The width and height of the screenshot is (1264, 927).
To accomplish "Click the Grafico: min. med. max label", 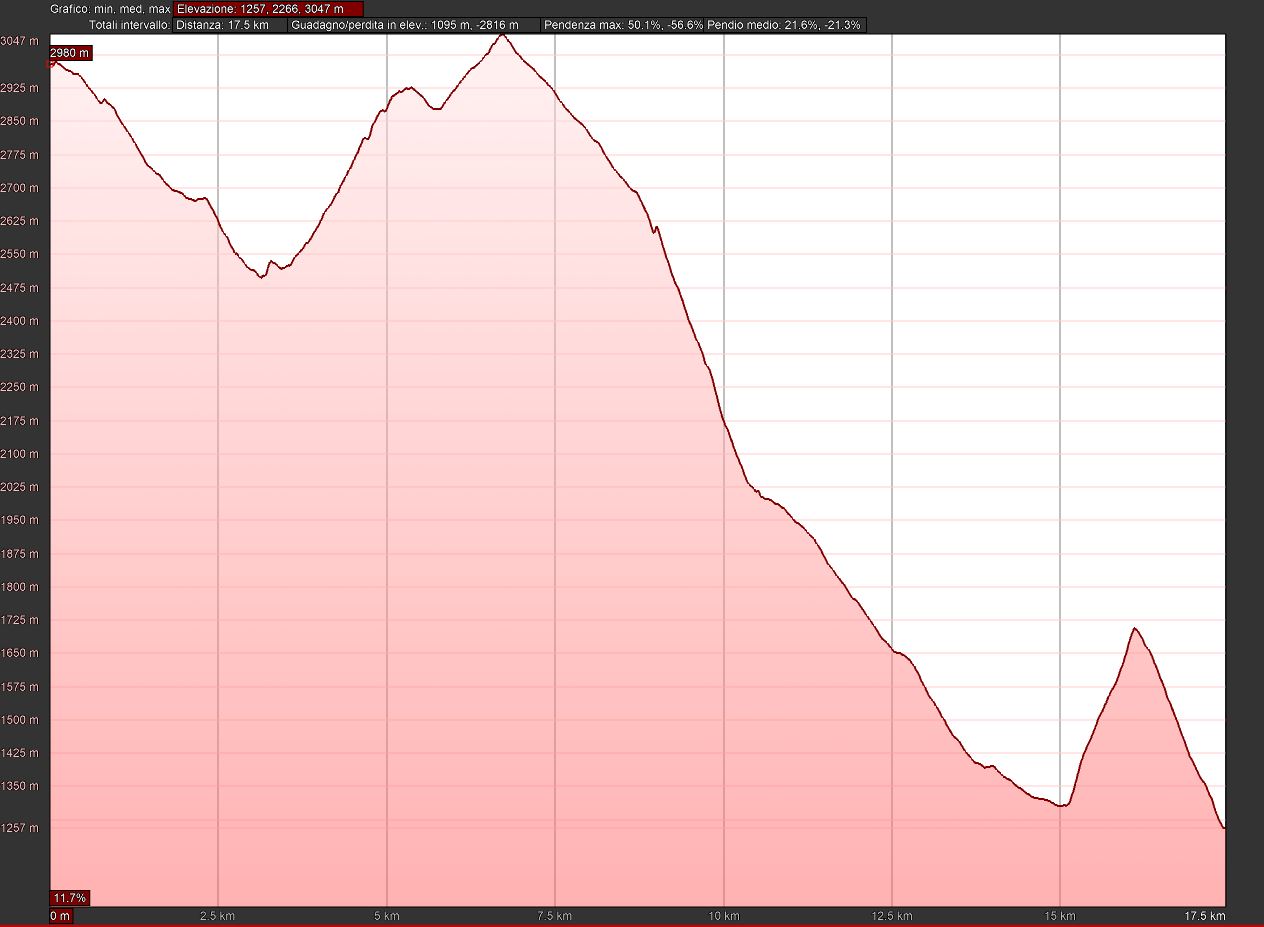I will pos(110,9).
